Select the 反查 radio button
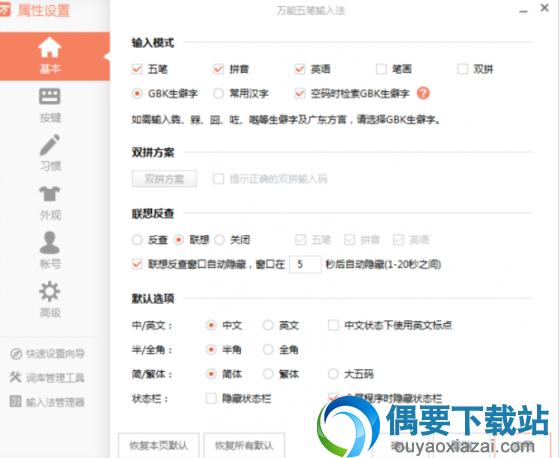Image resolution: width=560 pixels, height=458 pixels. [137, 240]
